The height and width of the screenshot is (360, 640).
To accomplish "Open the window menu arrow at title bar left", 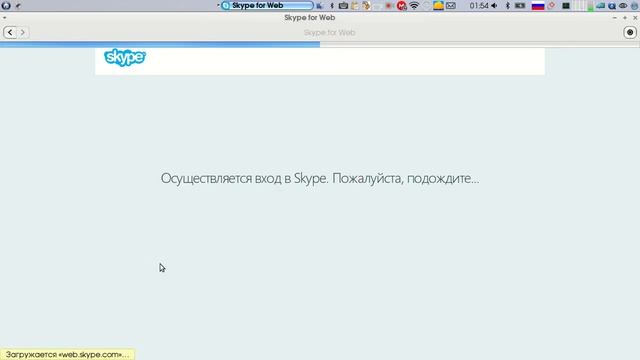I will click(4, 18).
